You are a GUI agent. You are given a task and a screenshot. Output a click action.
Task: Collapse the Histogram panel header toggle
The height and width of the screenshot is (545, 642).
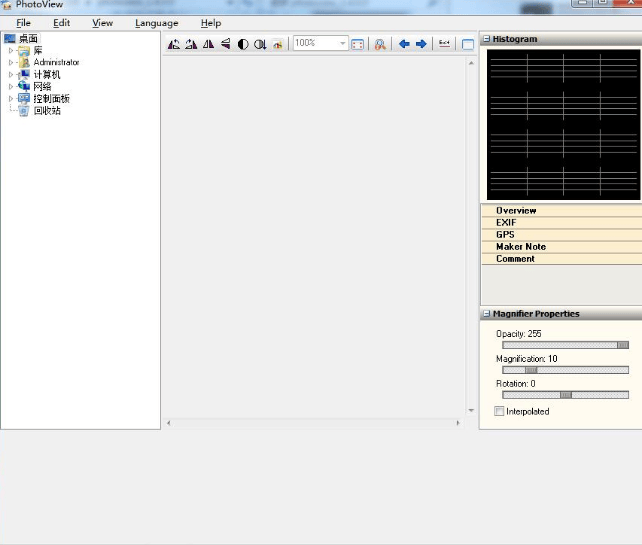tap(487, 39)
